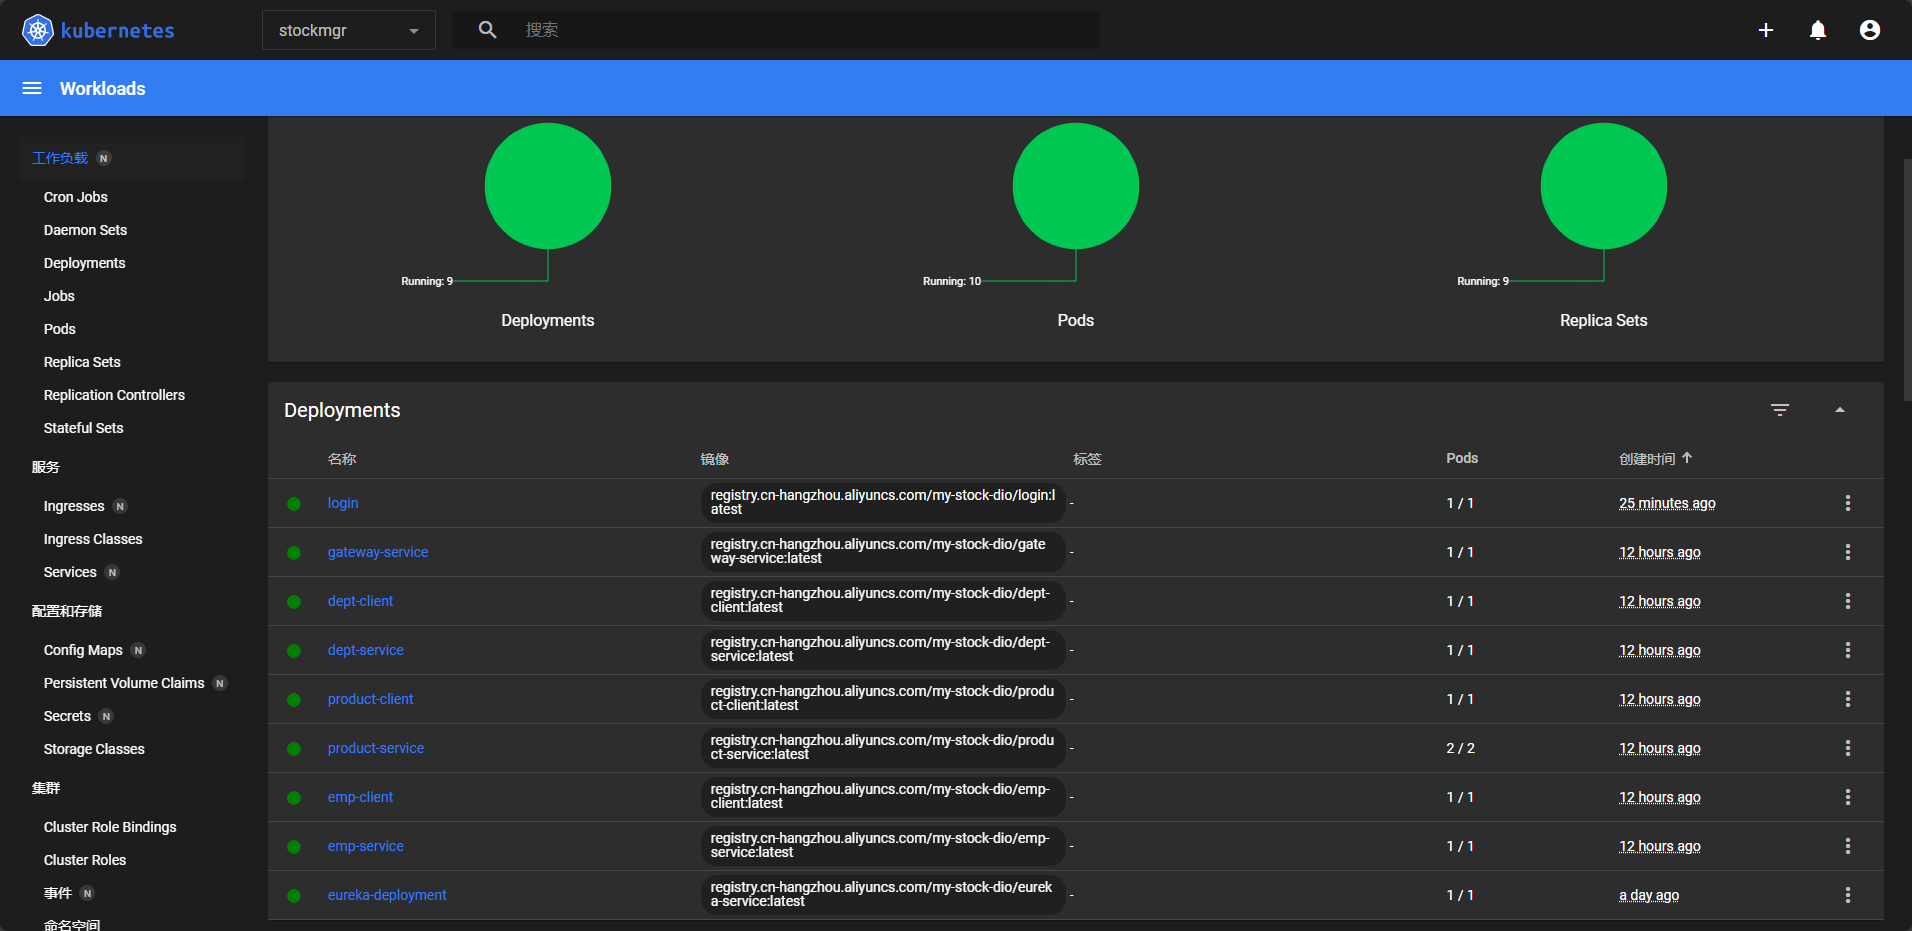This screenshot has width=1912, height=931.
Task: Navigate to Cluster Roles in the sidebar
Action: [x=84, y=860]
